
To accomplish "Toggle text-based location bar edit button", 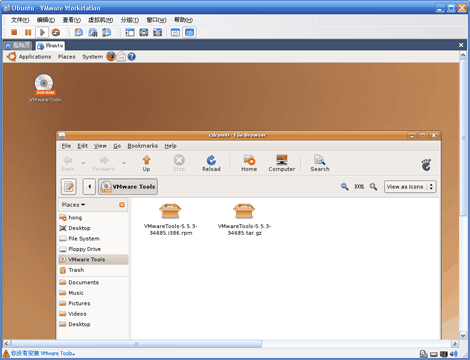I will pyautogui.click(x=69, y=187).
